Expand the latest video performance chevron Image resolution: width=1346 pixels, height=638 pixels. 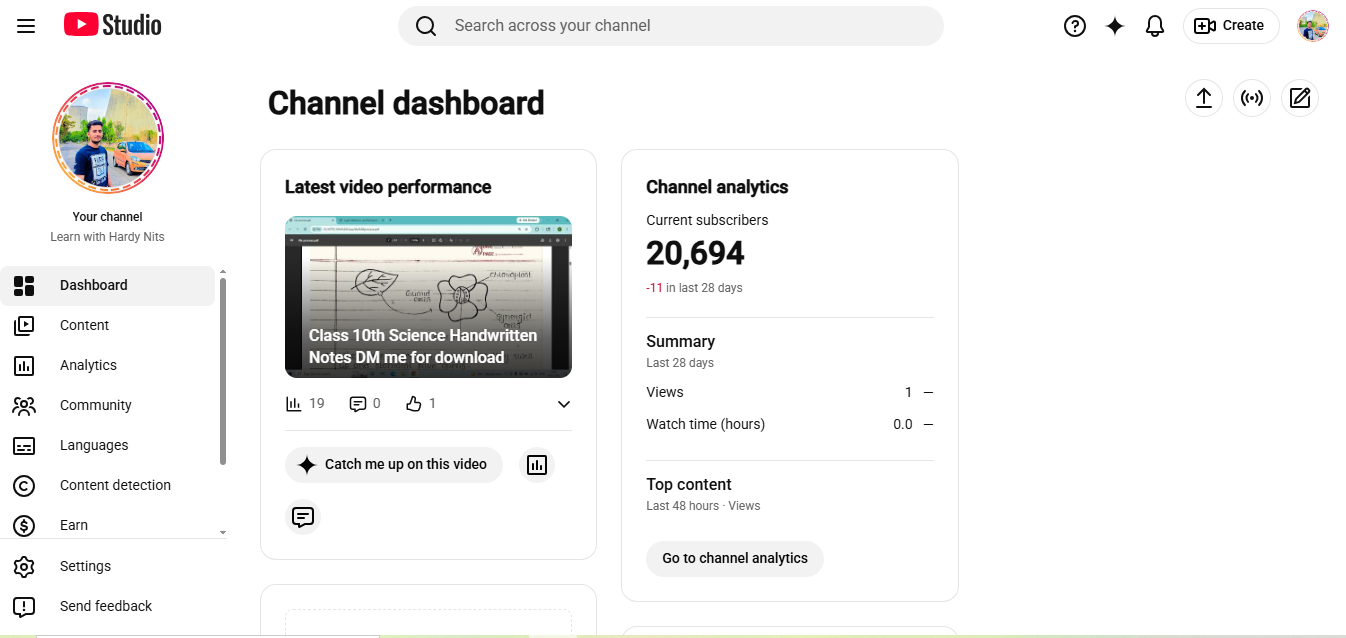564,404
